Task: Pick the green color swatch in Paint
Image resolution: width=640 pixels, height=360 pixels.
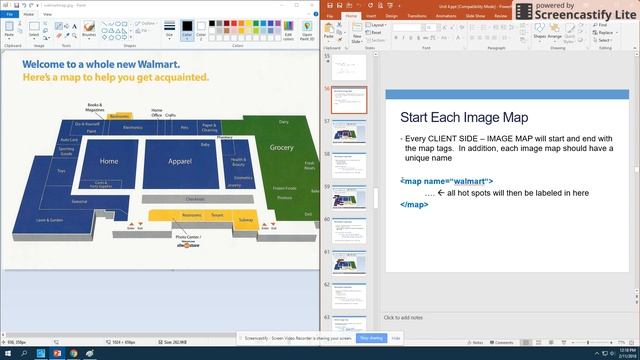Action: click(x=256, y=23)
